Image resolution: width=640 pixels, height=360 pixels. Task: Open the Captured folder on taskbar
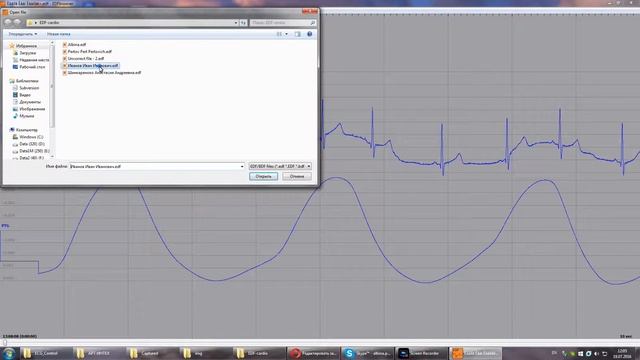pos(152,353)
